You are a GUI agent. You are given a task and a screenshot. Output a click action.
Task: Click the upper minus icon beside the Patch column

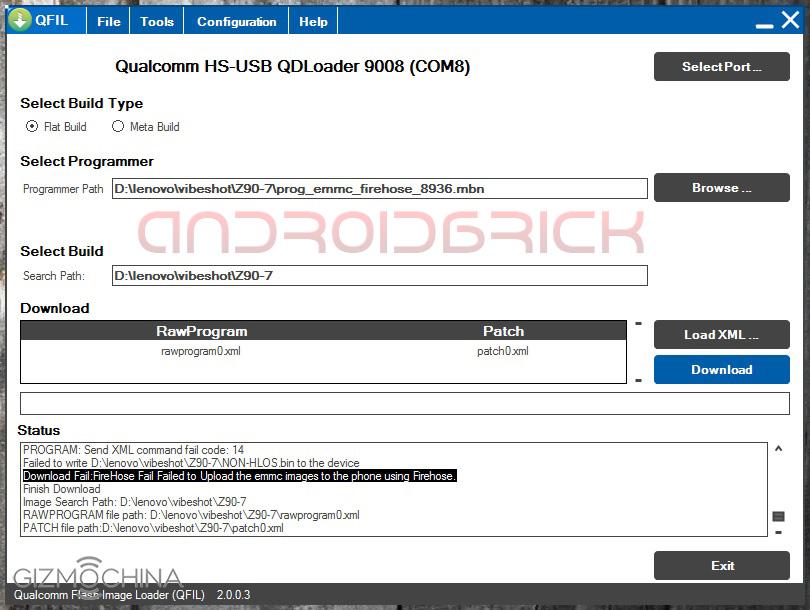638,324
